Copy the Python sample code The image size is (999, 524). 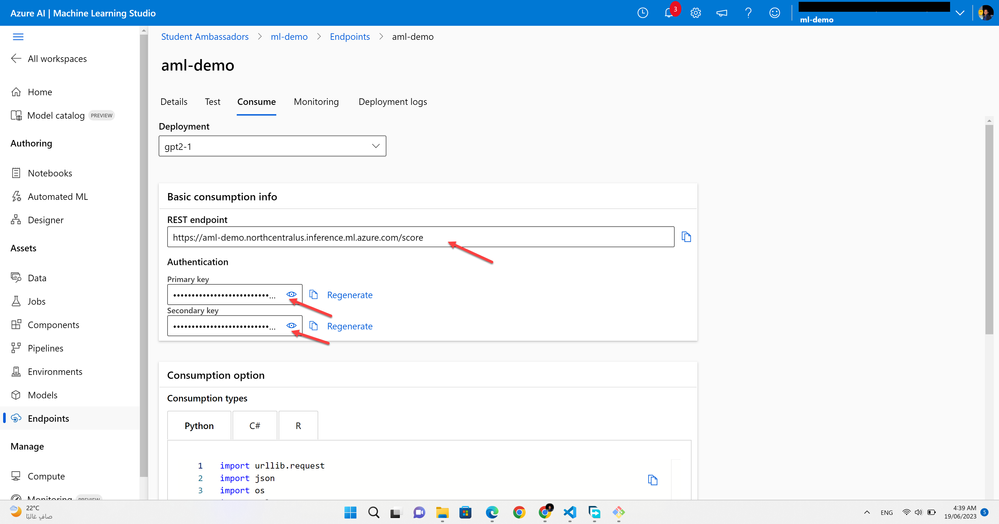coord(652,480)
